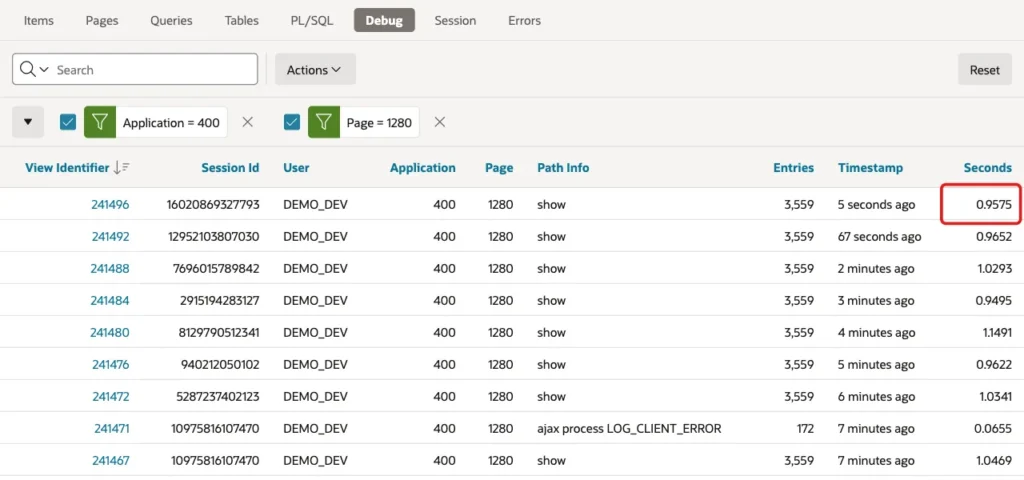Go to the Errors tab
Image resolution: width=1024 pixels, height=480 pixels.
click(x=524, y=20)
